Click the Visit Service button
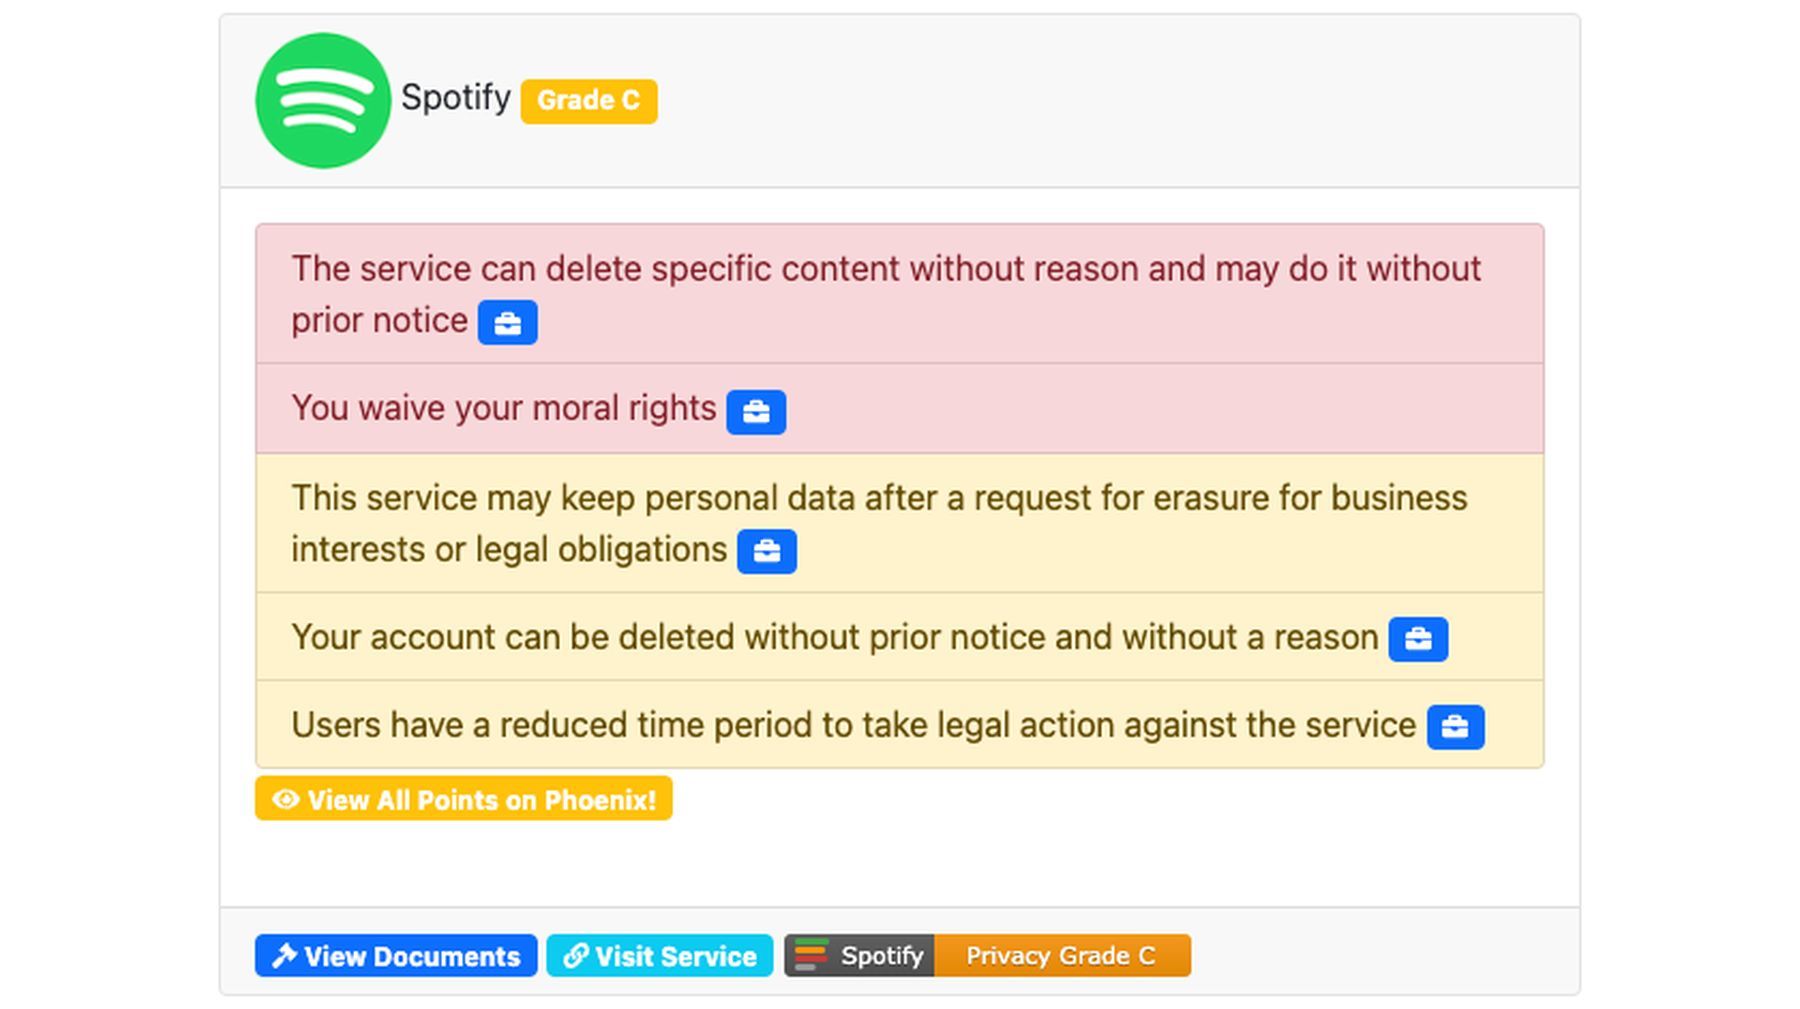The image size is (1800, 1009). (x=660, y=955)
